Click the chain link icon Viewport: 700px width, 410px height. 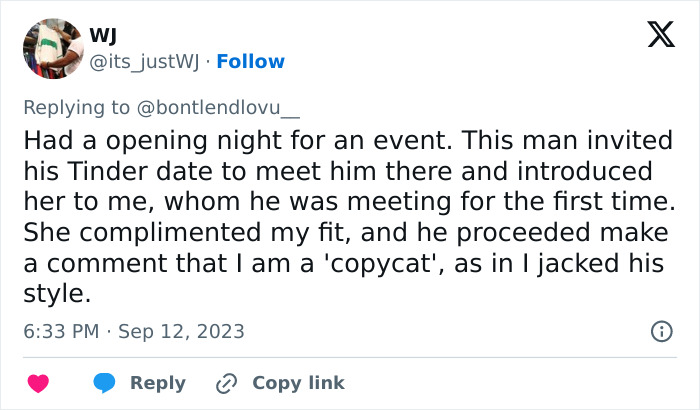[x=227, y=383]
